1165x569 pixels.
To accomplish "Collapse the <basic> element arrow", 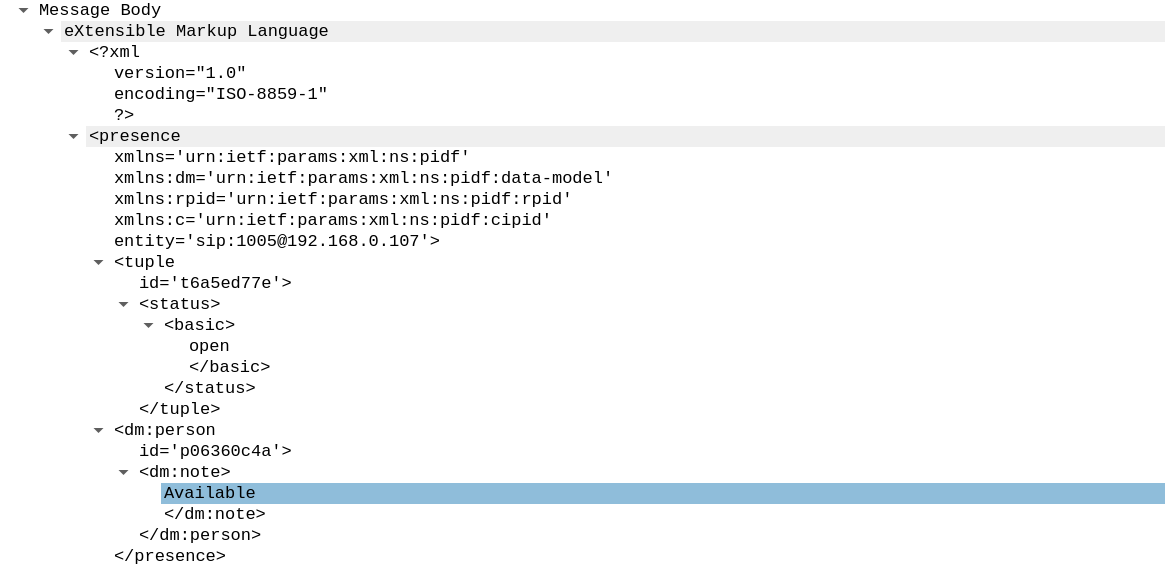I will pos(149,325).
